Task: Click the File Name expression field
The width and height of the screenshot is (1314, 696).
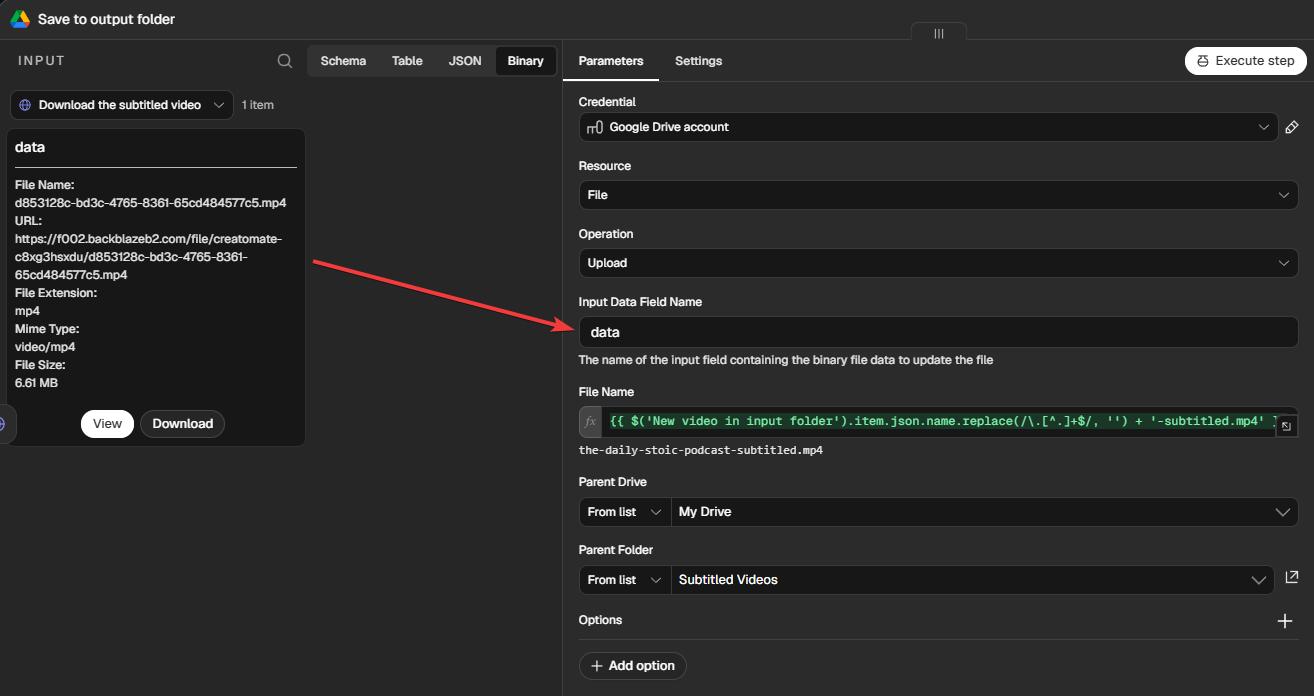Action: [x=938, y=422]
